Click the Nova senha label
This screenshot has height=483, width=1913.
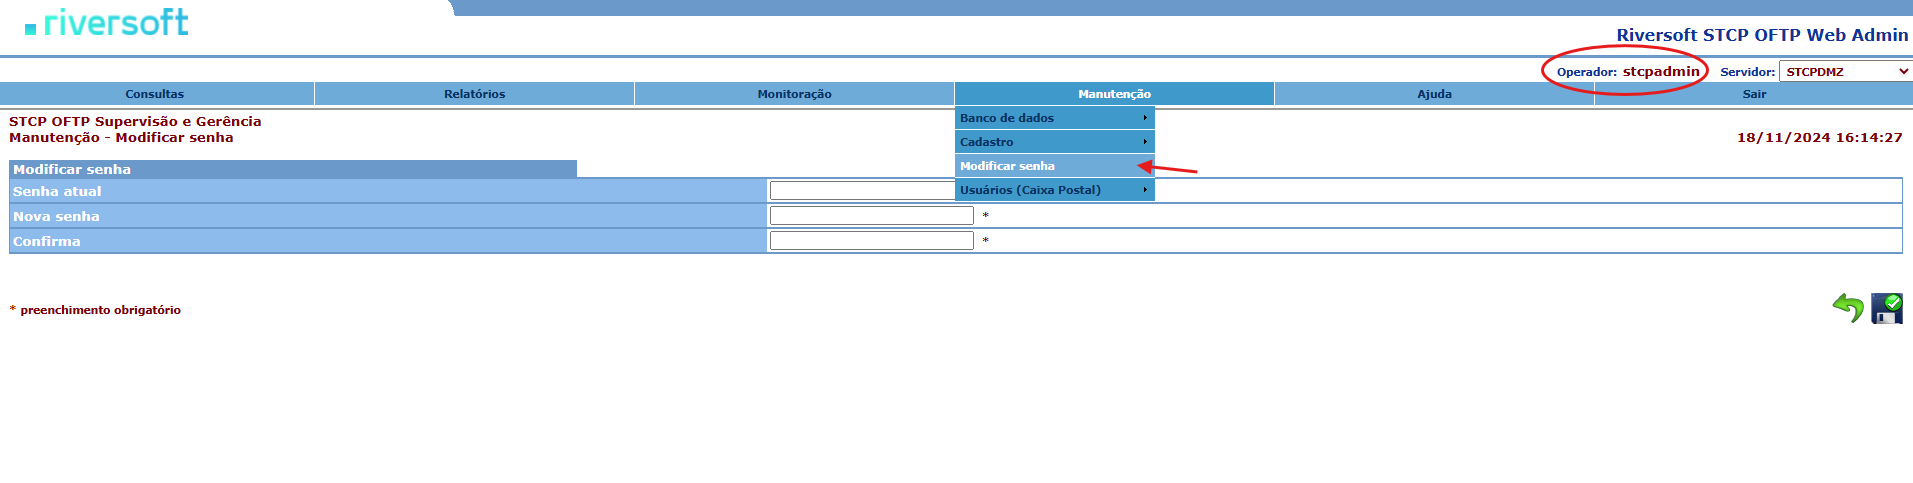(56, 216)
